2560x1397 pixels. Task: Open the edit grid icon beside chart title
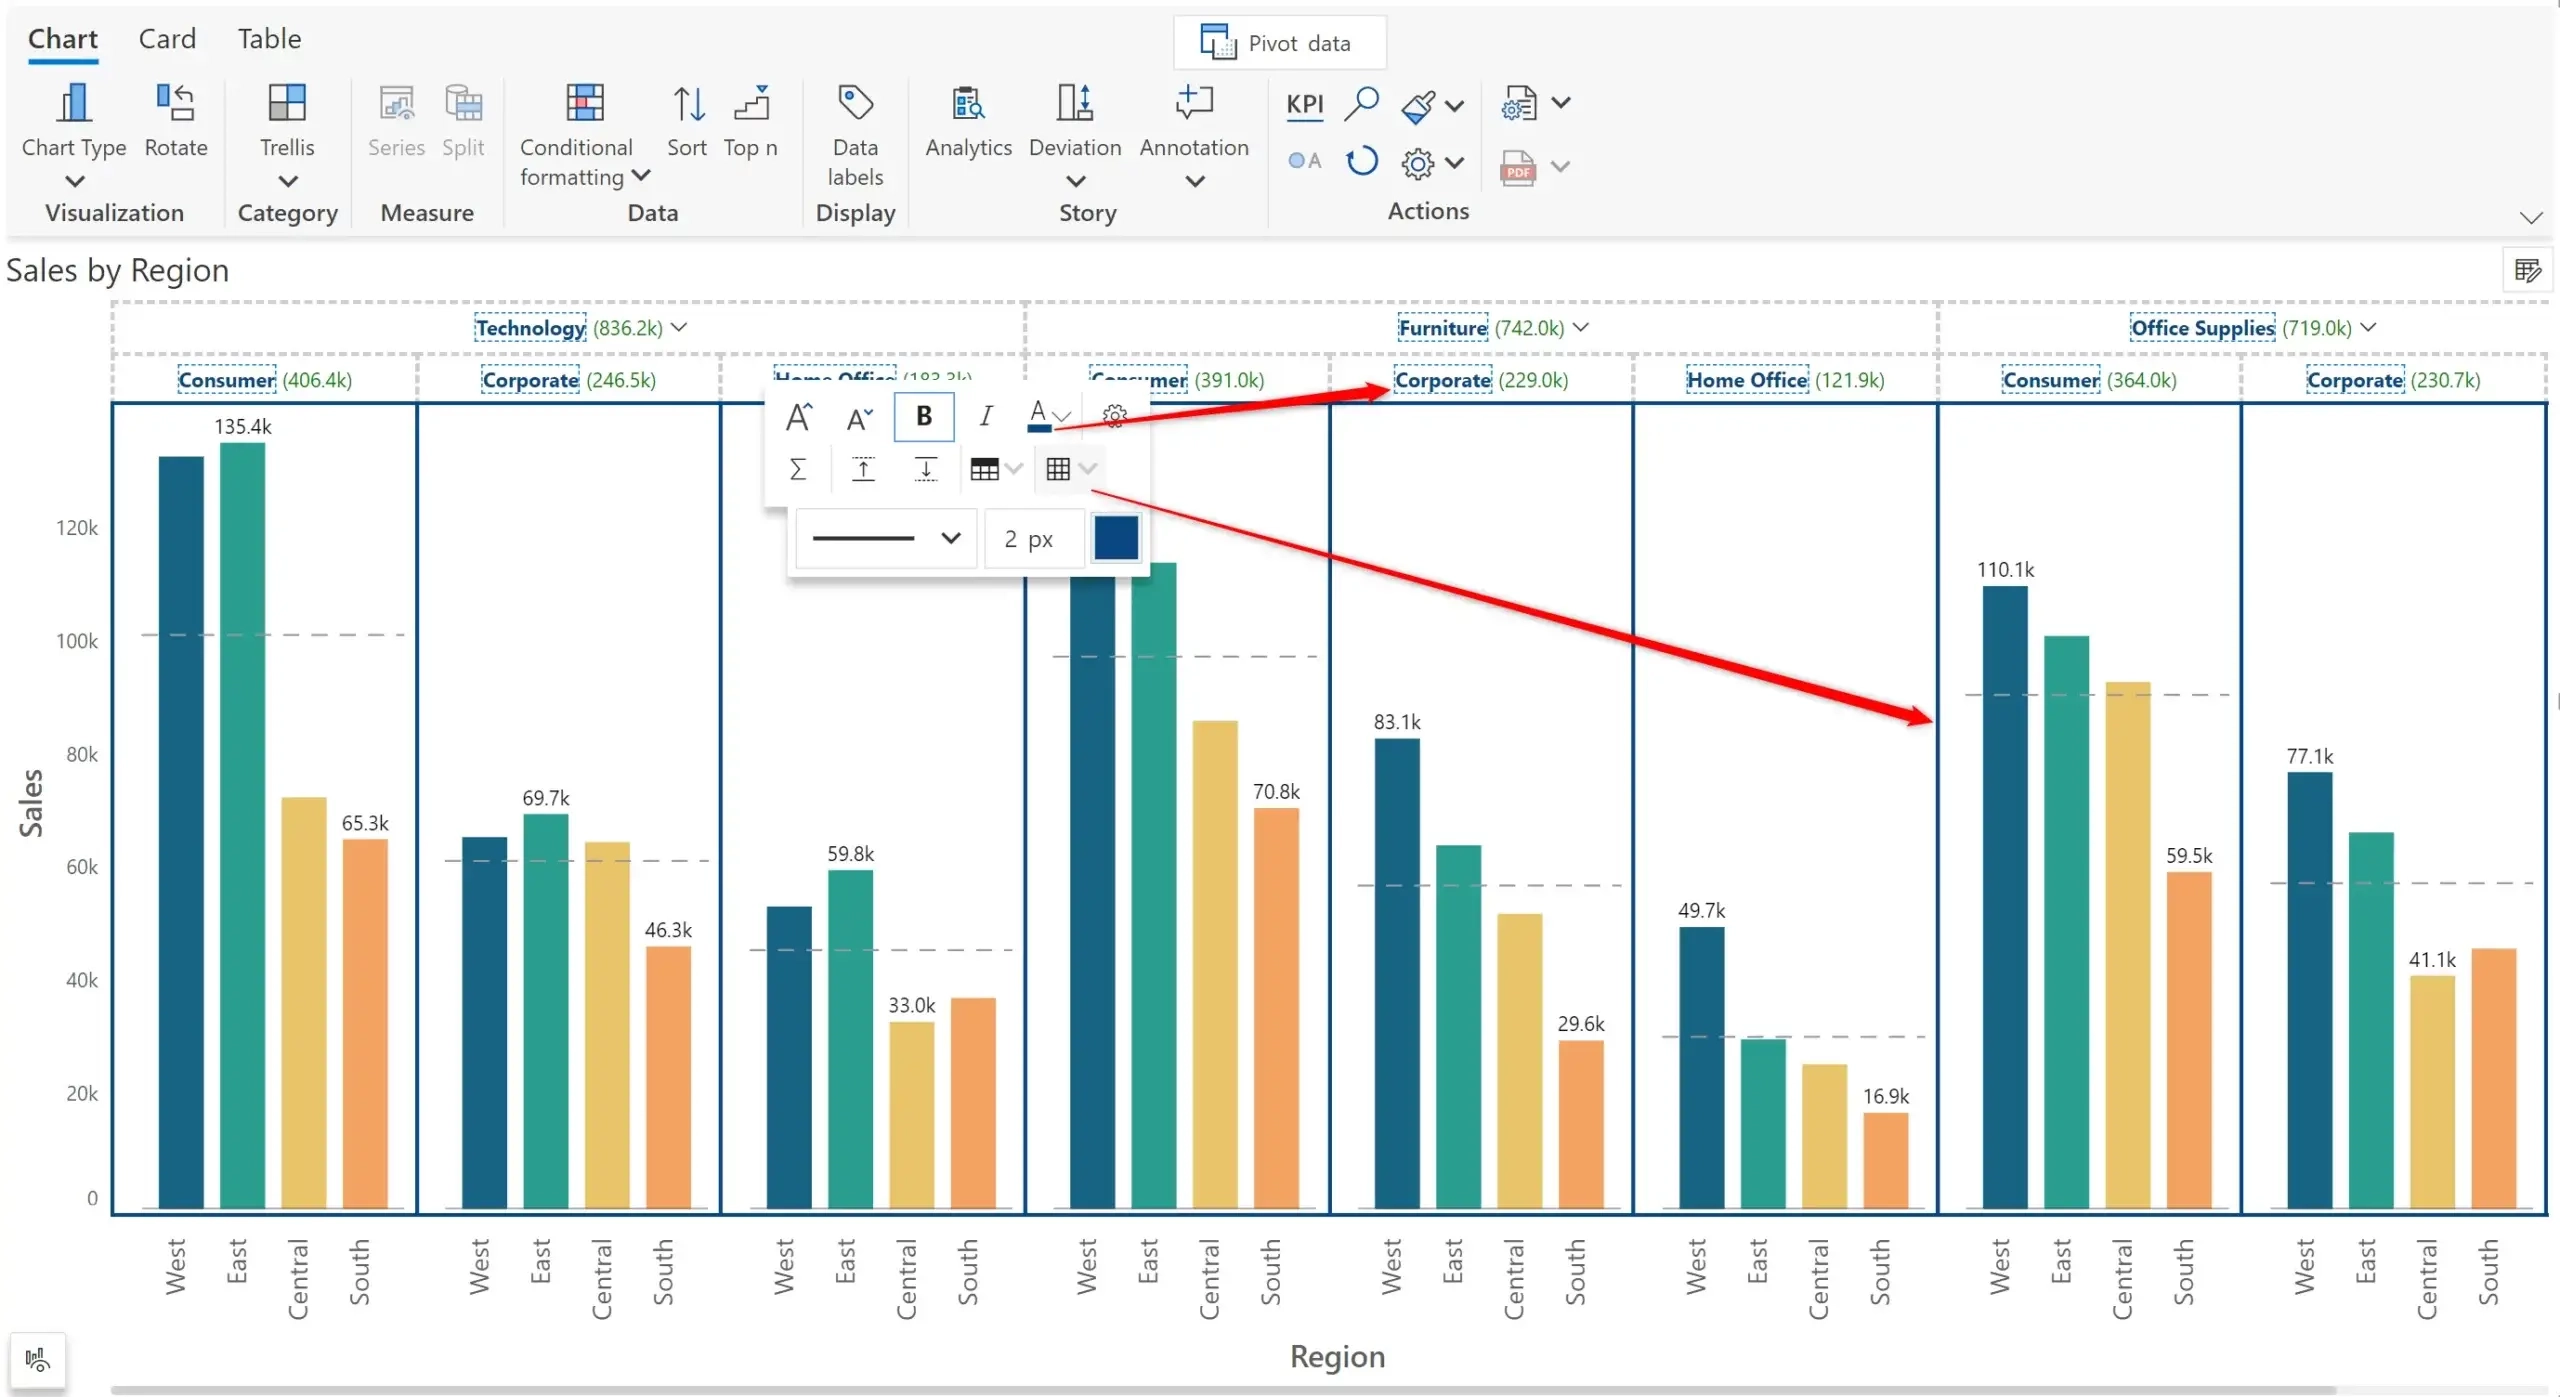click(x=2527, y=270)
